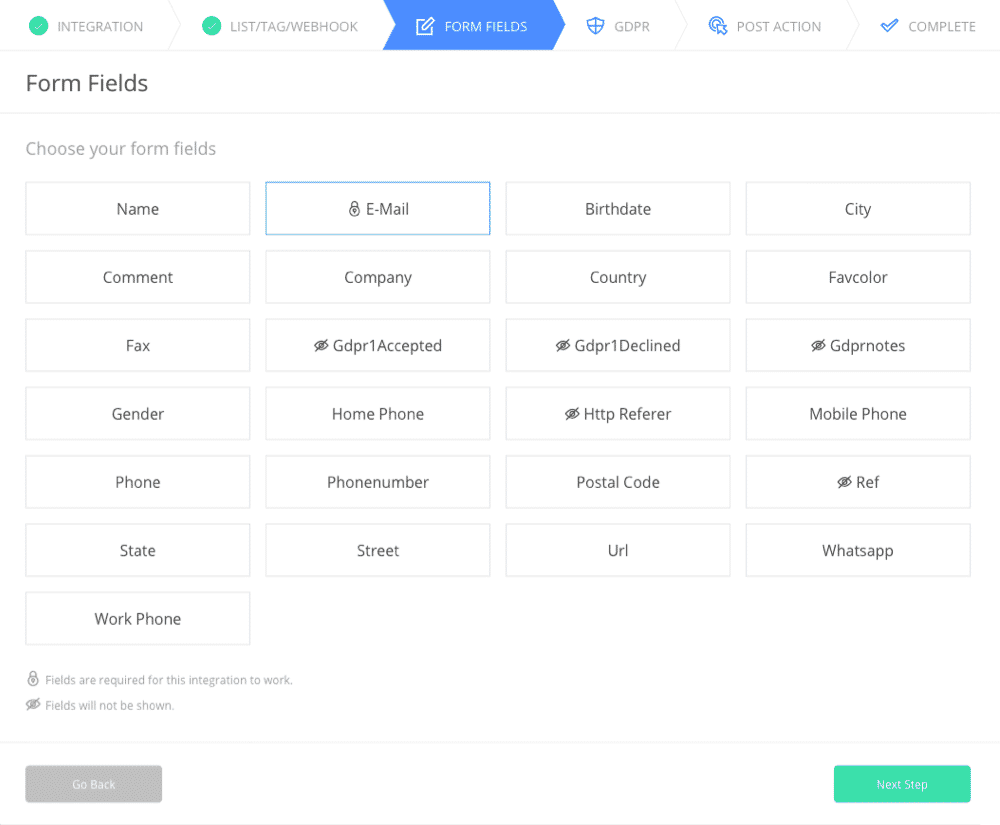Click the Next Step button
The image size is (1000, 825).
click(902, 784)
